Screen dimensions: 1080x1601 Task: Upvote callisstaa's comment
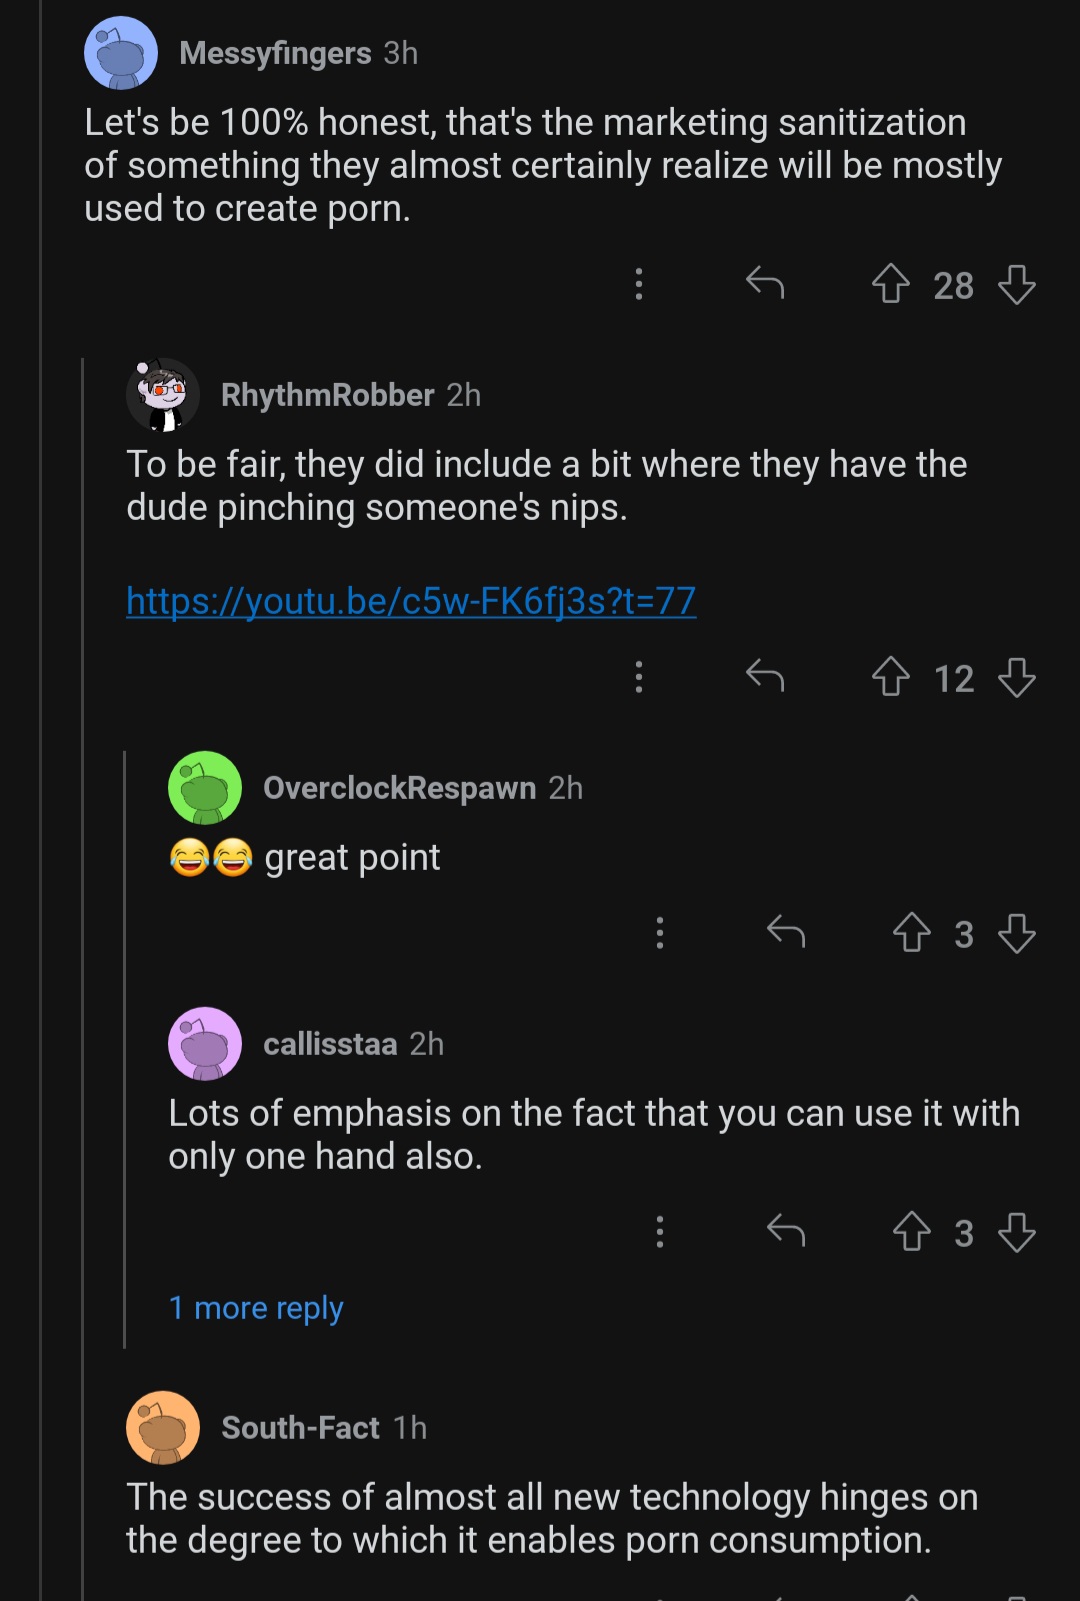click(x=911, y=1232)
